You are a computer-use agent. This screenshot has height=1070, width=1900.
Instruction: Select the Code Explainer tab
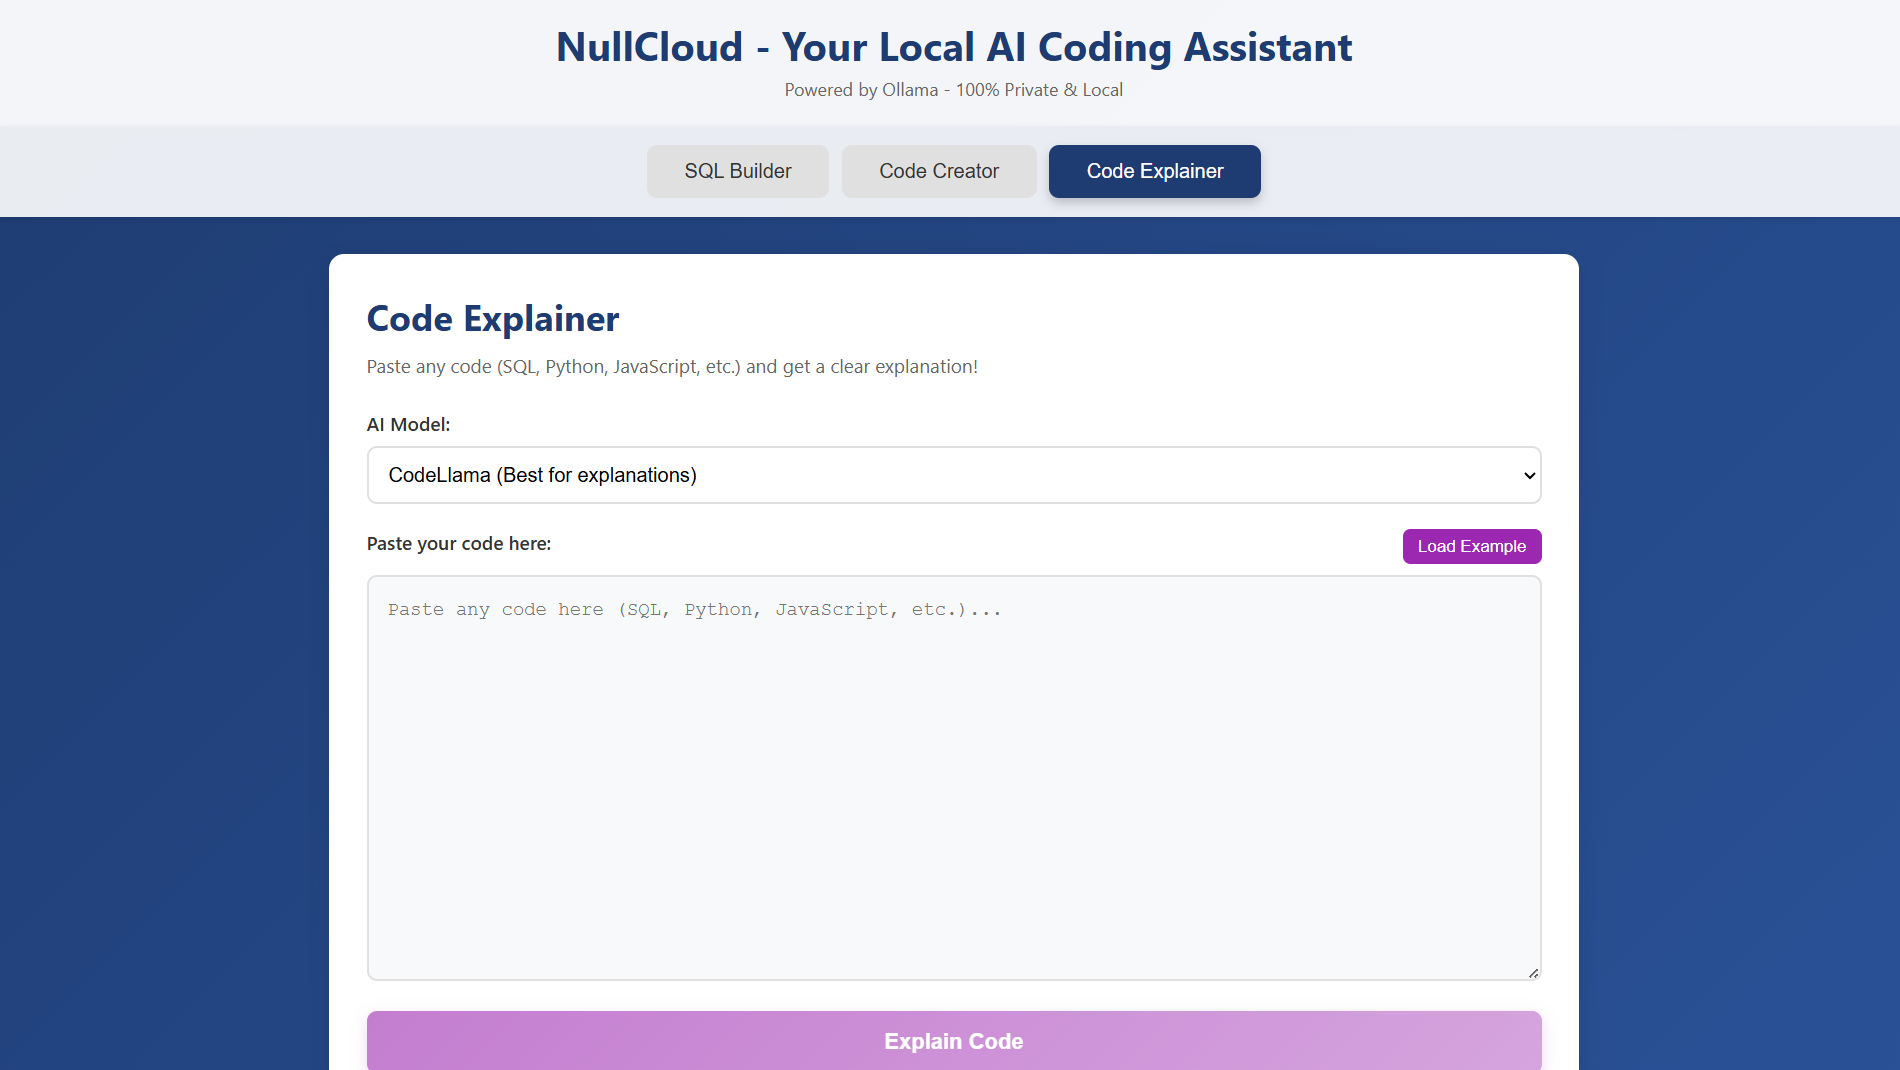pos(1155,171)
